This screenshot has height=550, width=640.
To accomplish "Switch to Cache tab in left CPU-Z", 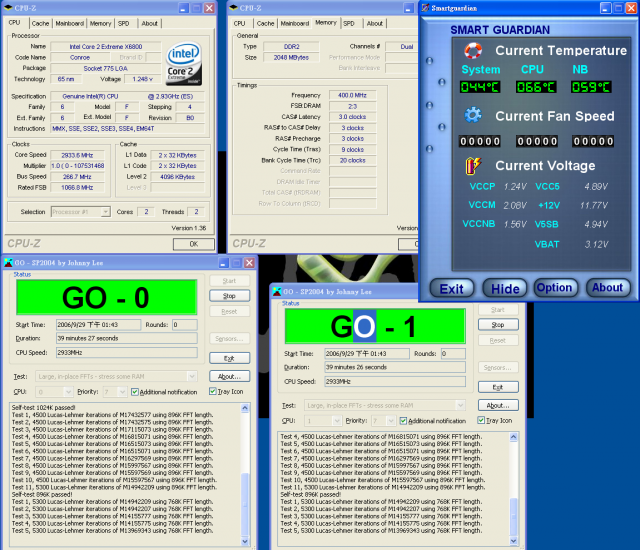I will coord(40,24).
